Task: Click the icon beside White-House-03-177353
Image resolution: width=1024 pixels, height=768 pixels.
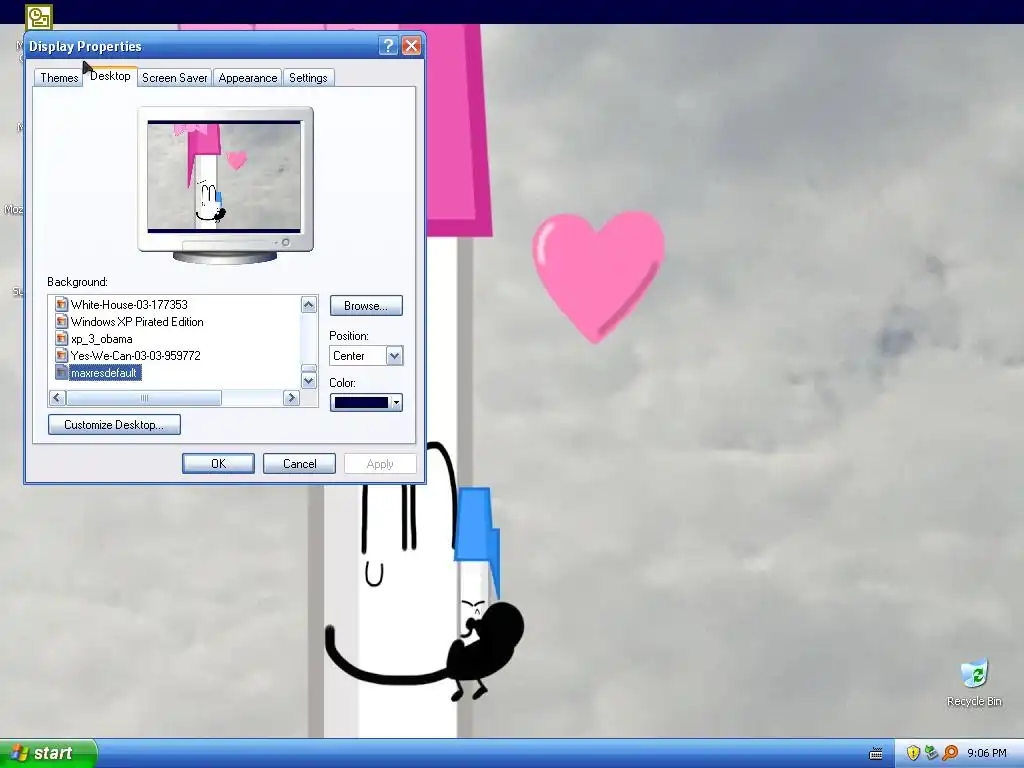Action: click(61, 304)
